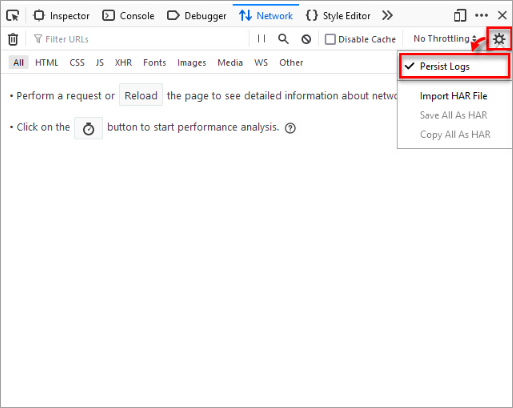The image size is (513, 408).
Task: Filter requests by Media
Action: tap(230, 63)
